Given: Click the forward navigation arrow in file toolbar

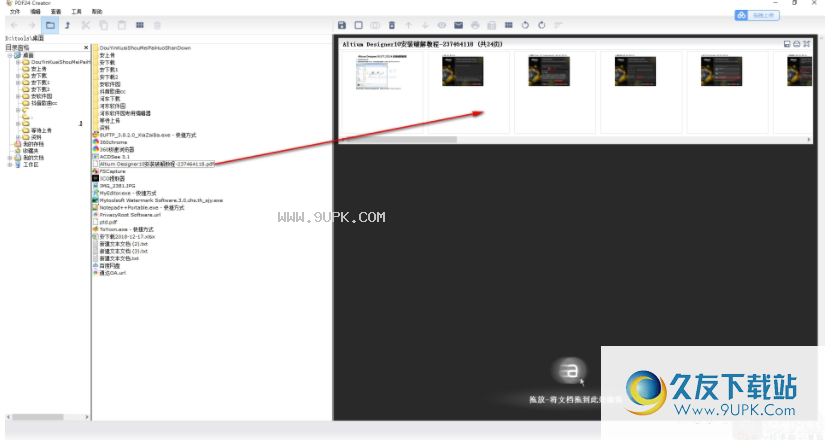Looking at the screenshot, I should 32,25.
